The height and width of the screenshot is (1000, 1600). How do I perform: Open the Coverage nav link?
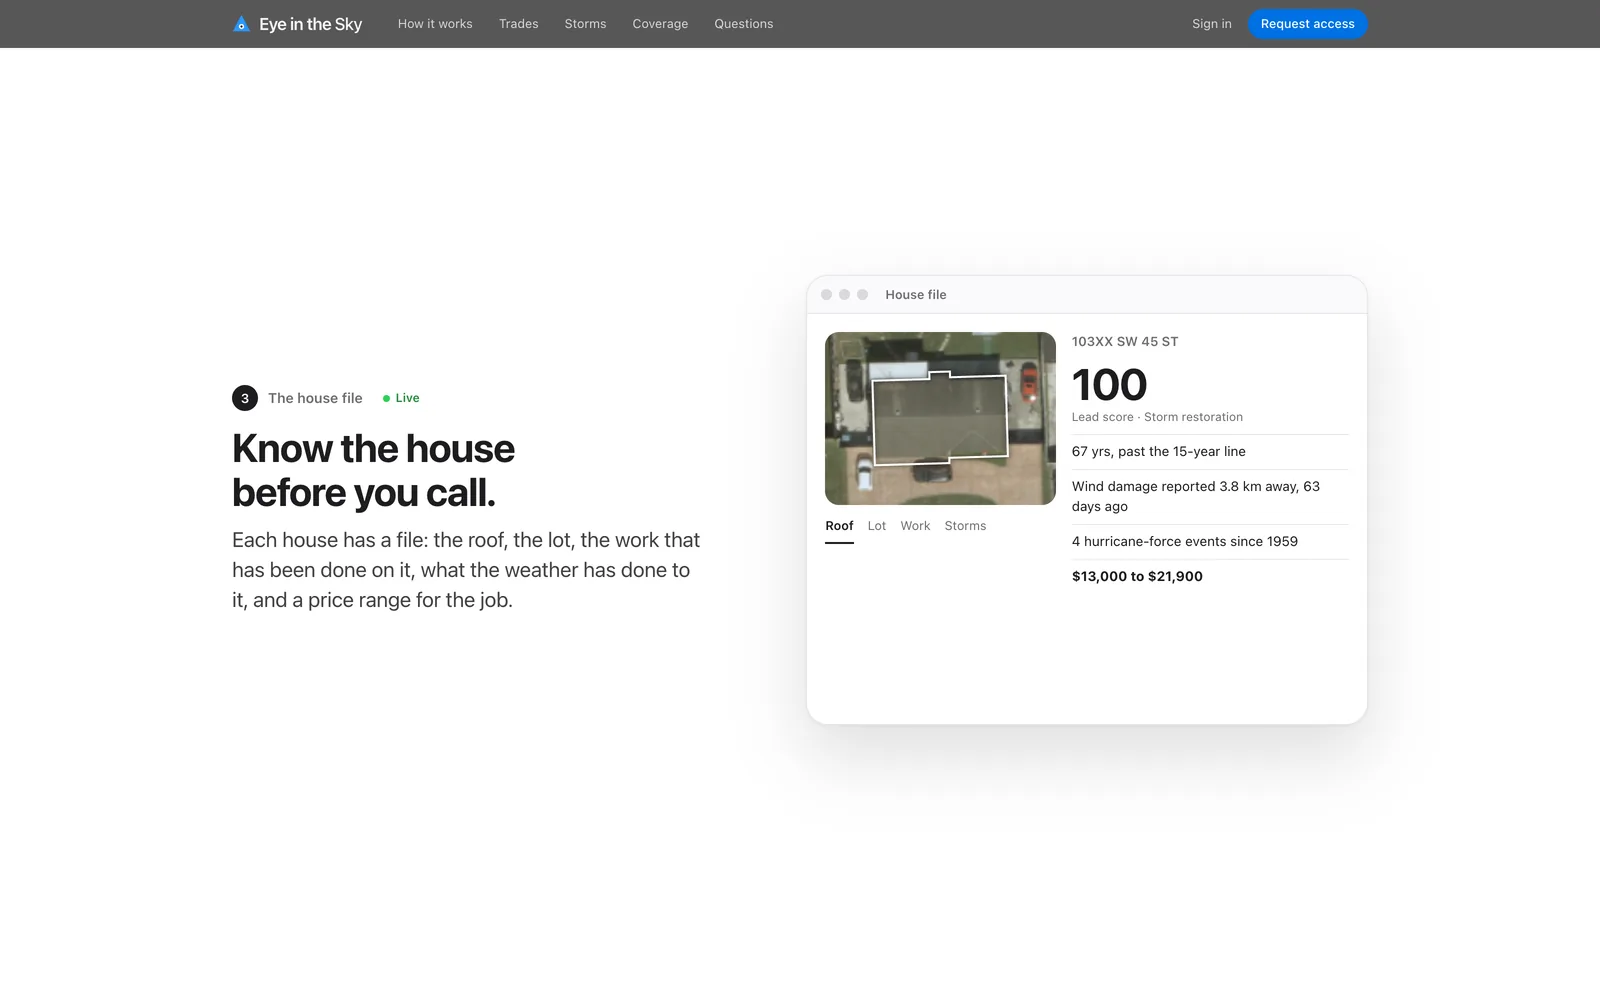(x=660, y=24)
